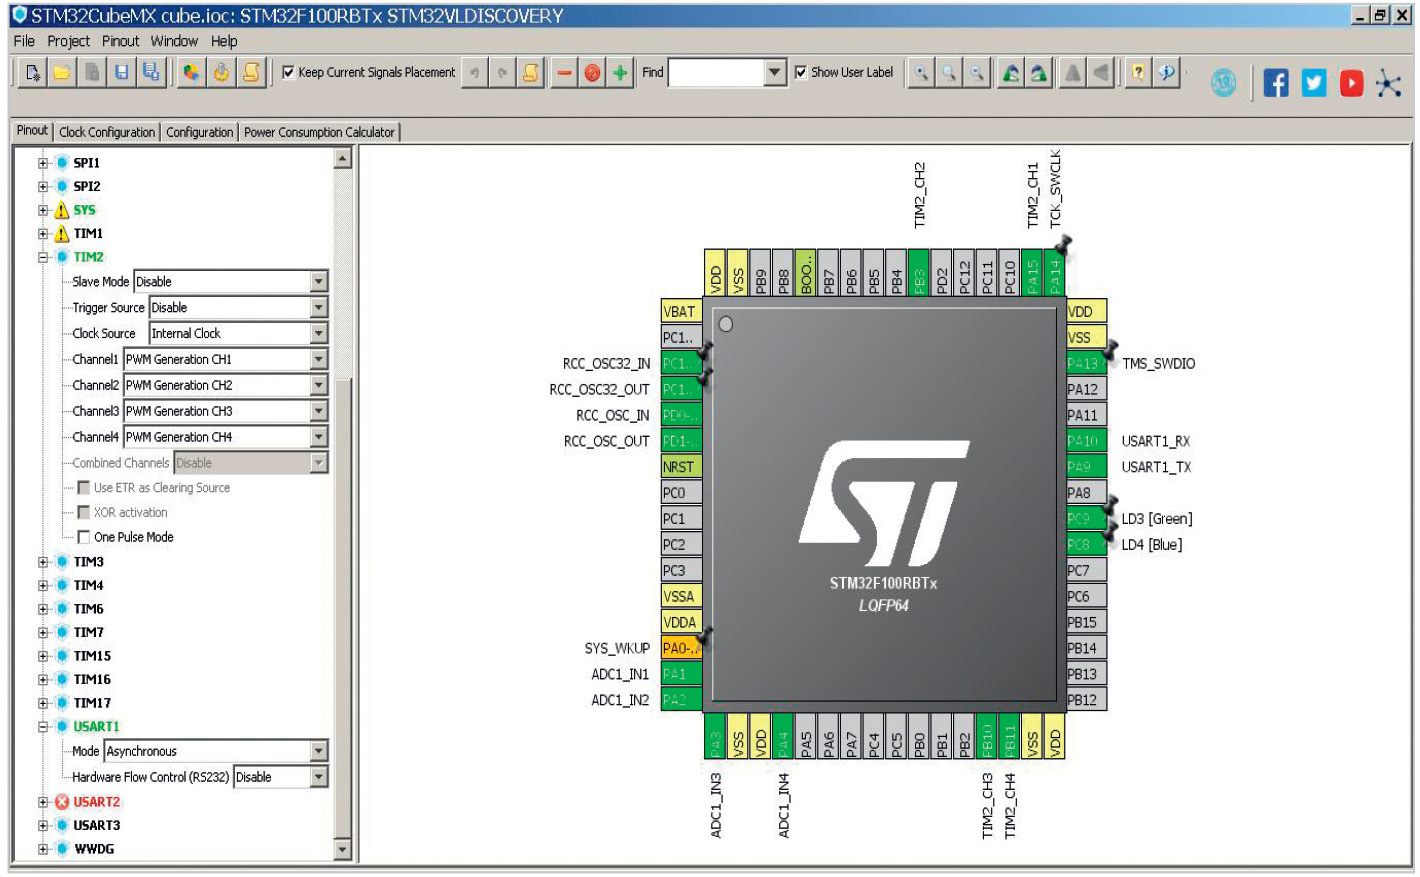Screen dimensions: 1420x877
Task: Switch to the Clock Configuration tab
Action: point(107,132)
